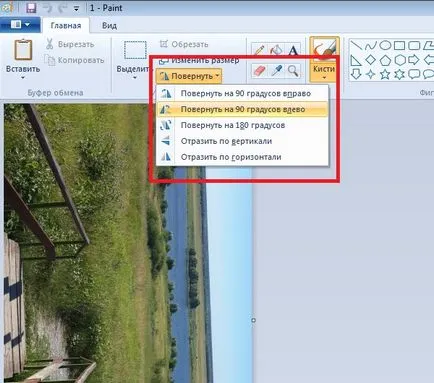Select the pentagon shape
Image resolution: width=434 pixels, height=383 pixels.
(x=385, y=60)
